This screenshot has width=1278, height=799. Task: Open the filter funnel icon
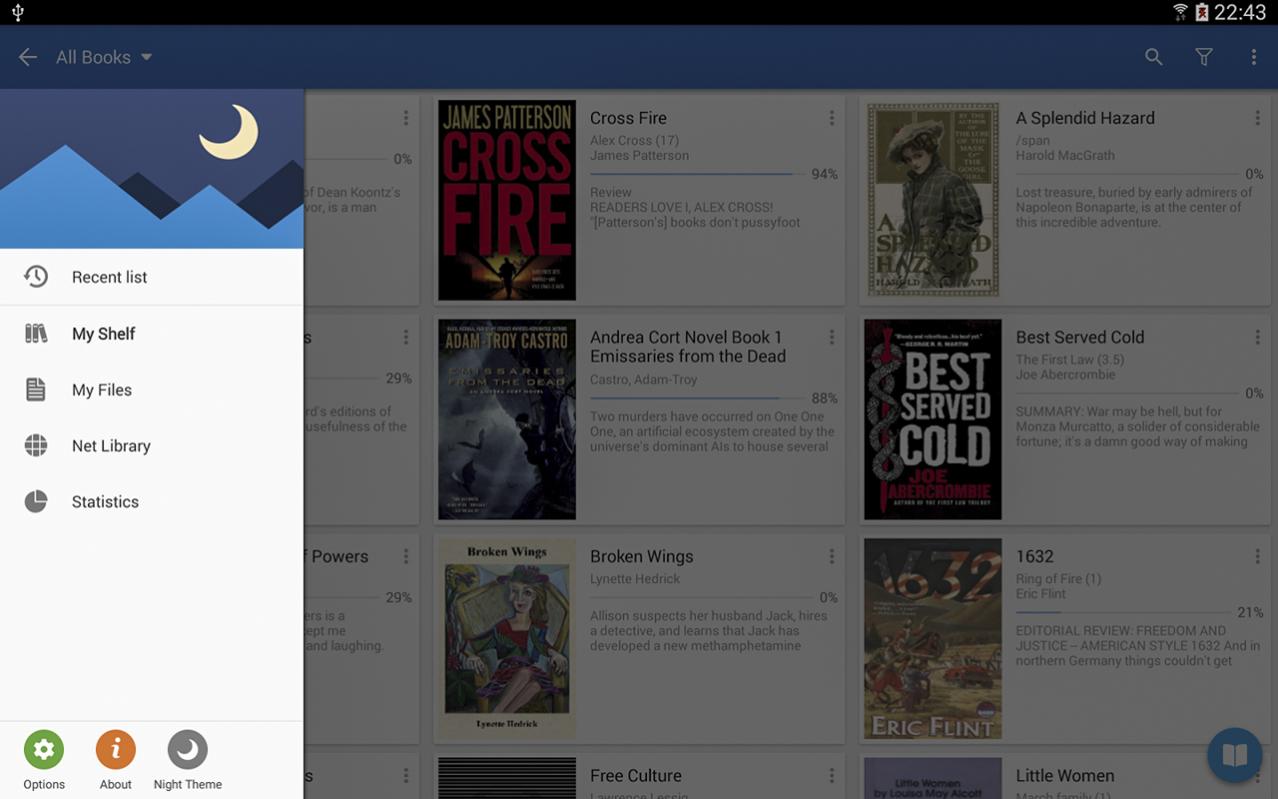pos(1204,57)
